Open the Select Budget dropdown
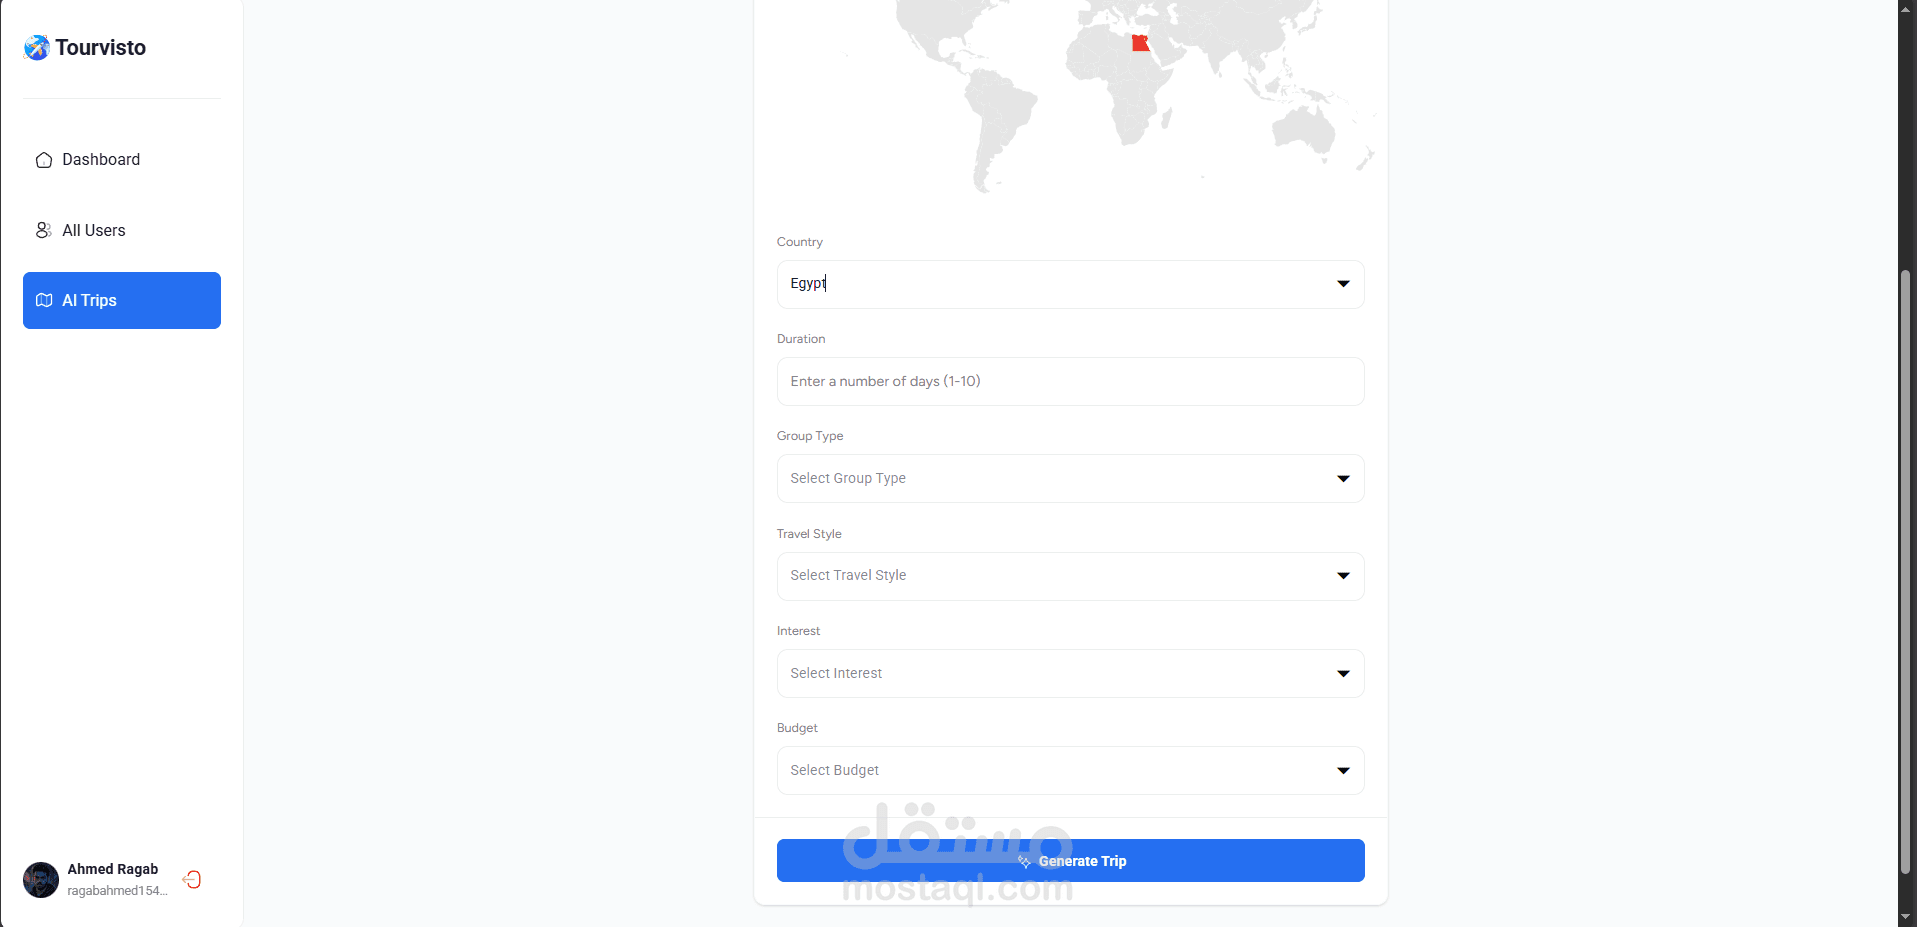Viewport: 1917px width, 927px height. [1343, 771]
